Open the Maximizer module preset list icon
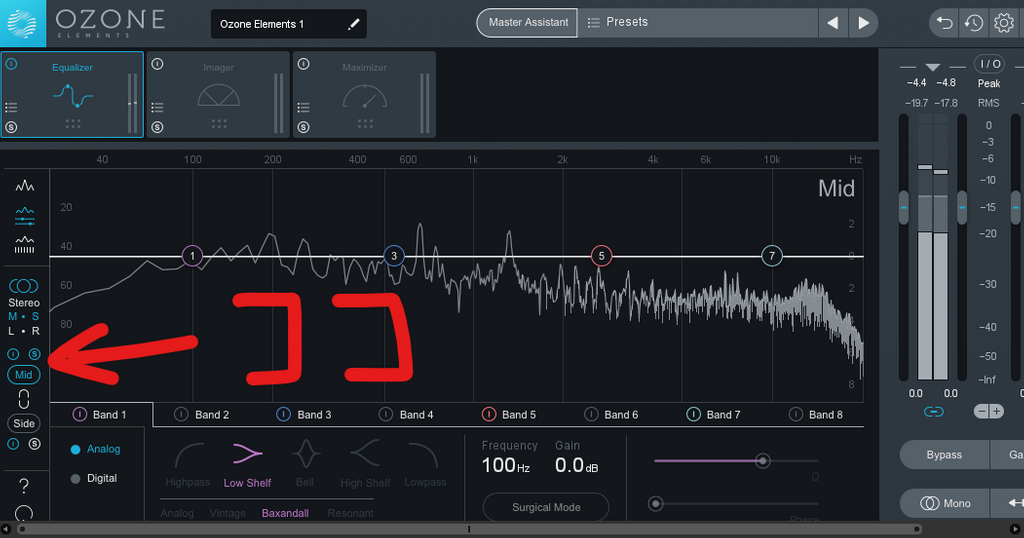Viewport: 1024px width, 538px height. pos(304,108)
